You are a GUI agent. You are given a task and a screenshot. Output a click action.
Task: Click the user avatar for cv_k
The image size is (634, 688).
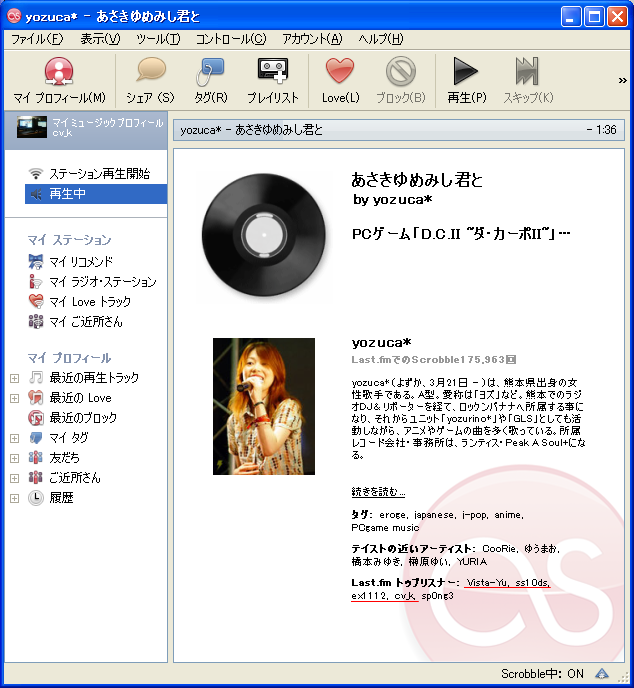coord(32,127)
